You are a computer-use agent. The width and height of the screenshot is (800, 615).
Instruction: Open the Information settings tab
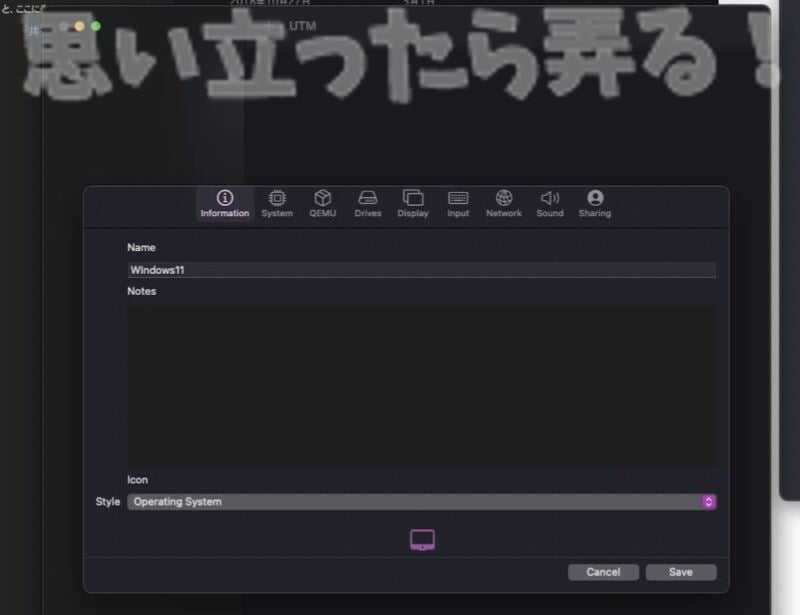pyautogui.click(x=224, y=204)
